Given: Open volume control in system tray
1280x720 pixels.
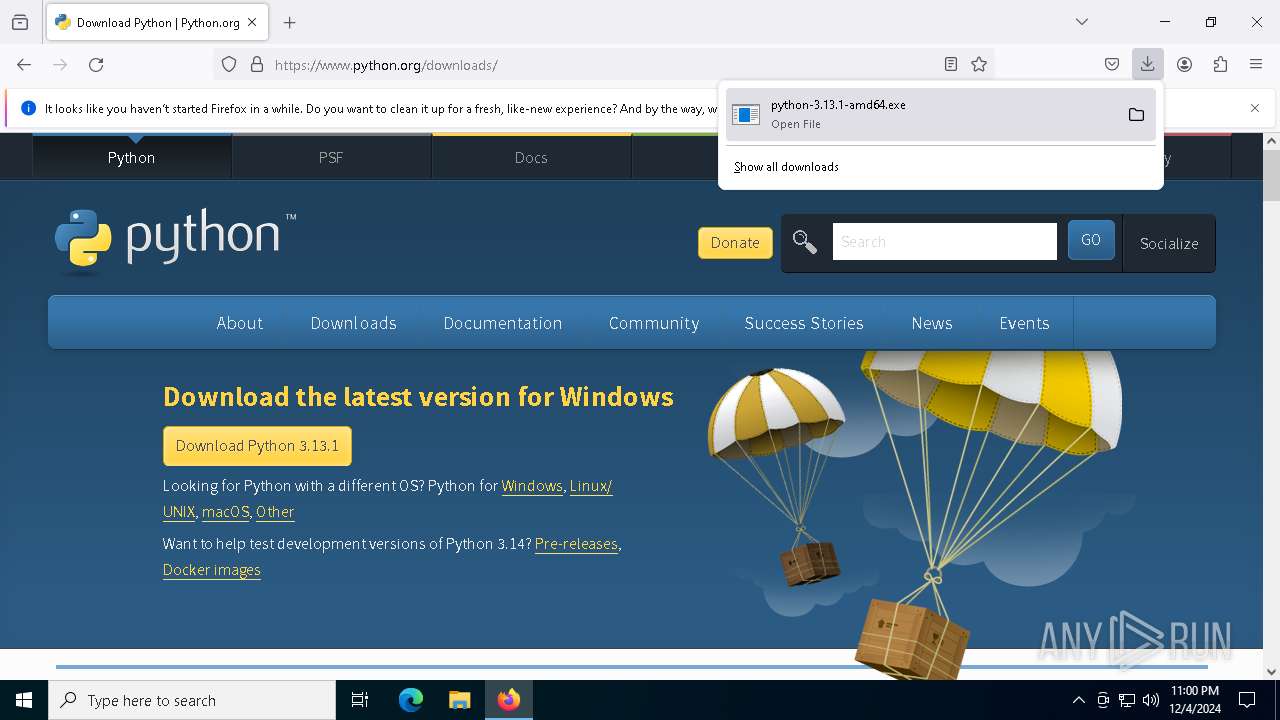Looking at the screenshot, I should (x=1151, y=700).
